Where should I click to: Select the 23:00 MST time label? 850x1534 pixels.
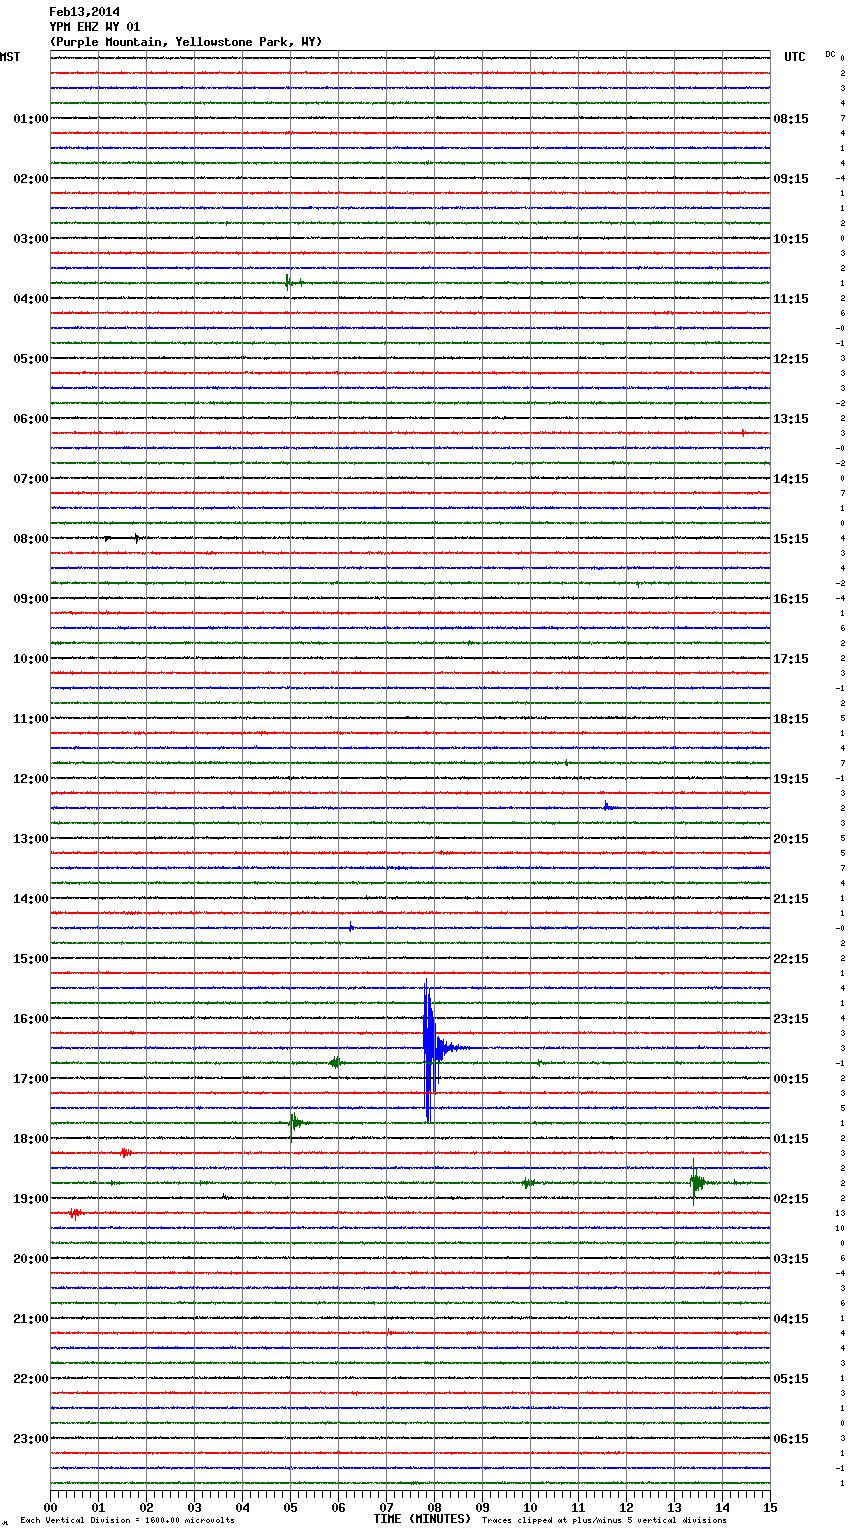(x=31, y=1439)
